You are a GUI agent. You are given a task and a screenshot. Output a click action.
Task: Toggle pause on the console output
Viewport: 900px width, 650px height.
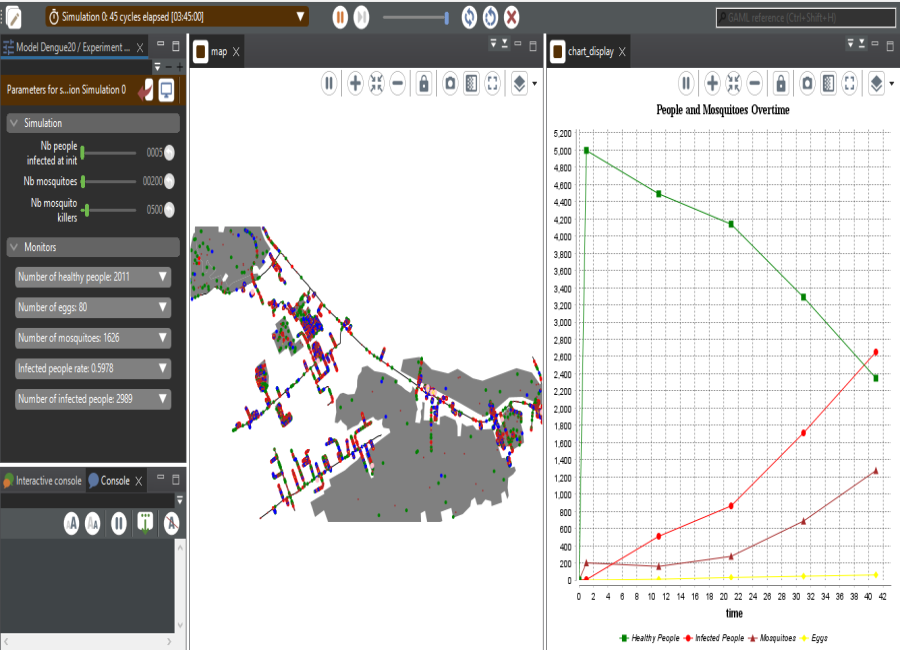(x=119, y=523)
